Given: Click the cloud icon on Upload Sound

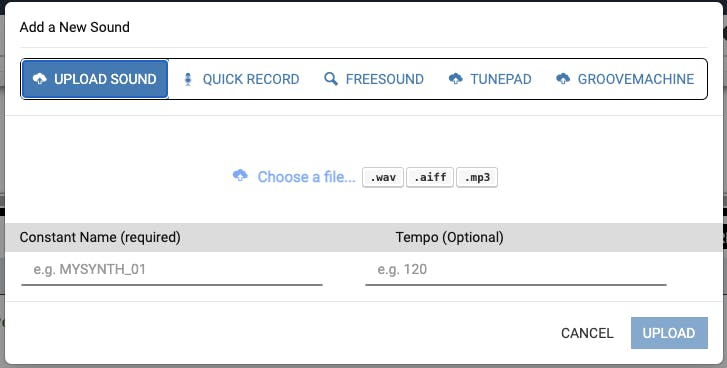Looking at the screenshot, I should pos(39,79).
